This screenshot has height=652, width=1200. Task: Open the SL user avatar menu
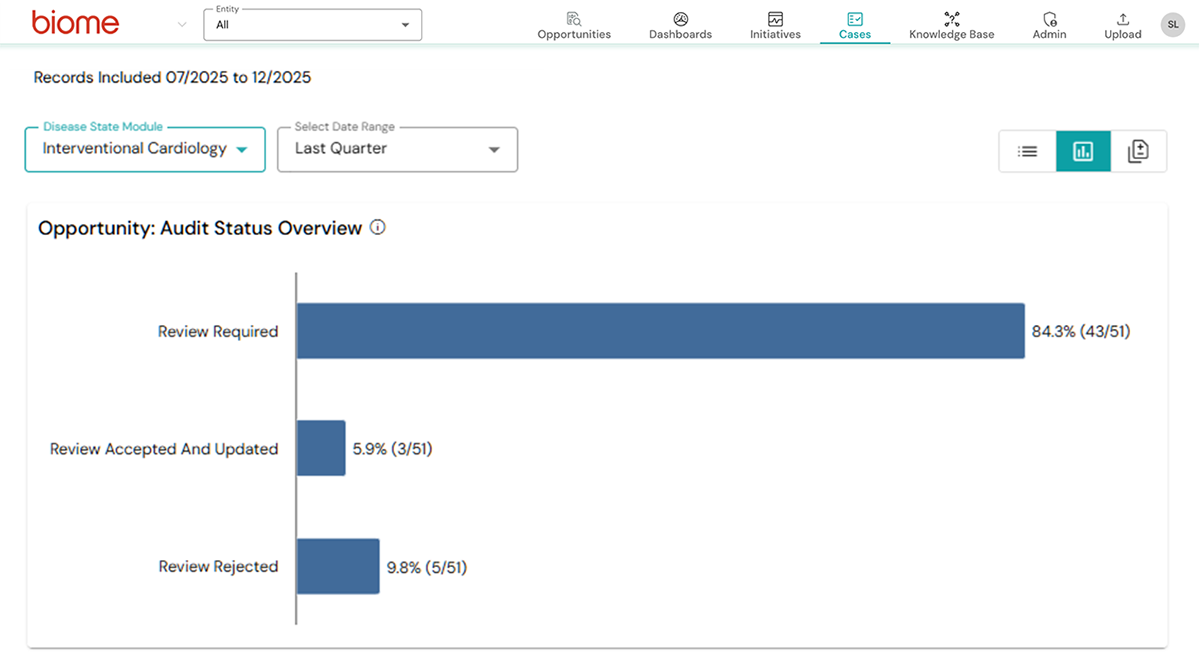click(x=1172, y=24)
